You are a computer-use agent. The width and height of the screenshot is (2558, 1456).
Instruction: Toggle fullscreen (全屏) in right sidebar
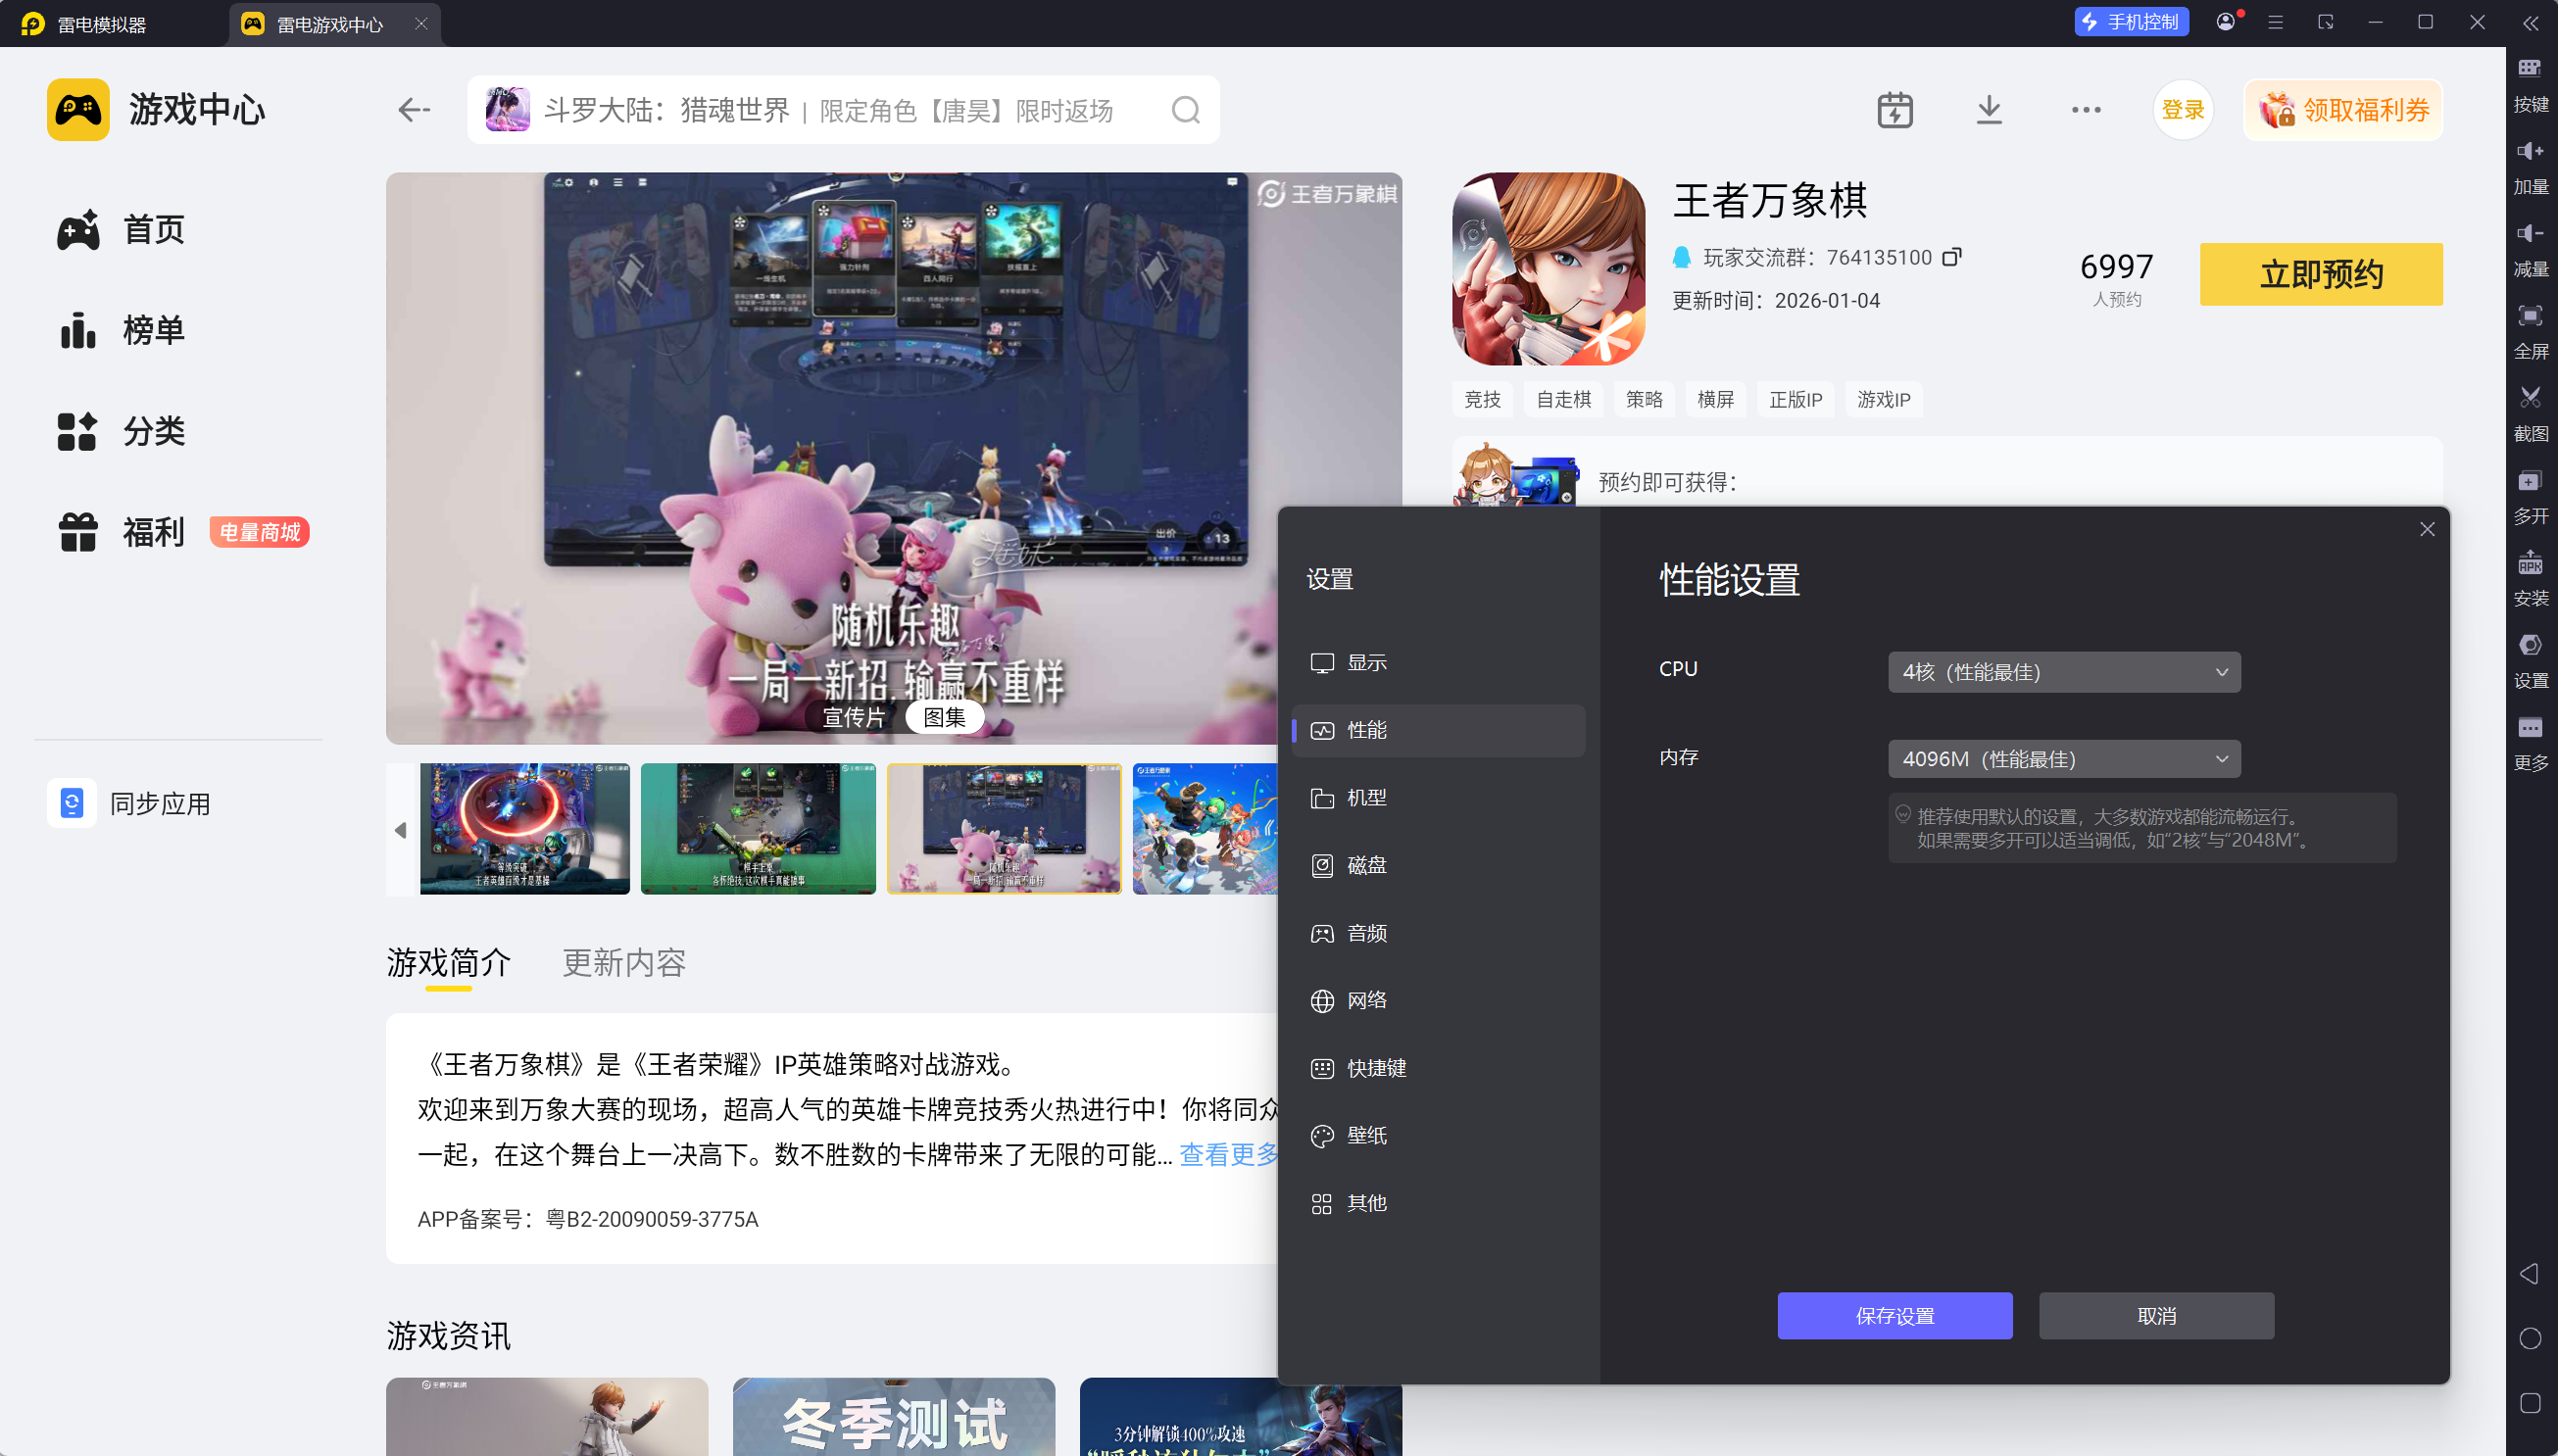(x=2530, y=316)
